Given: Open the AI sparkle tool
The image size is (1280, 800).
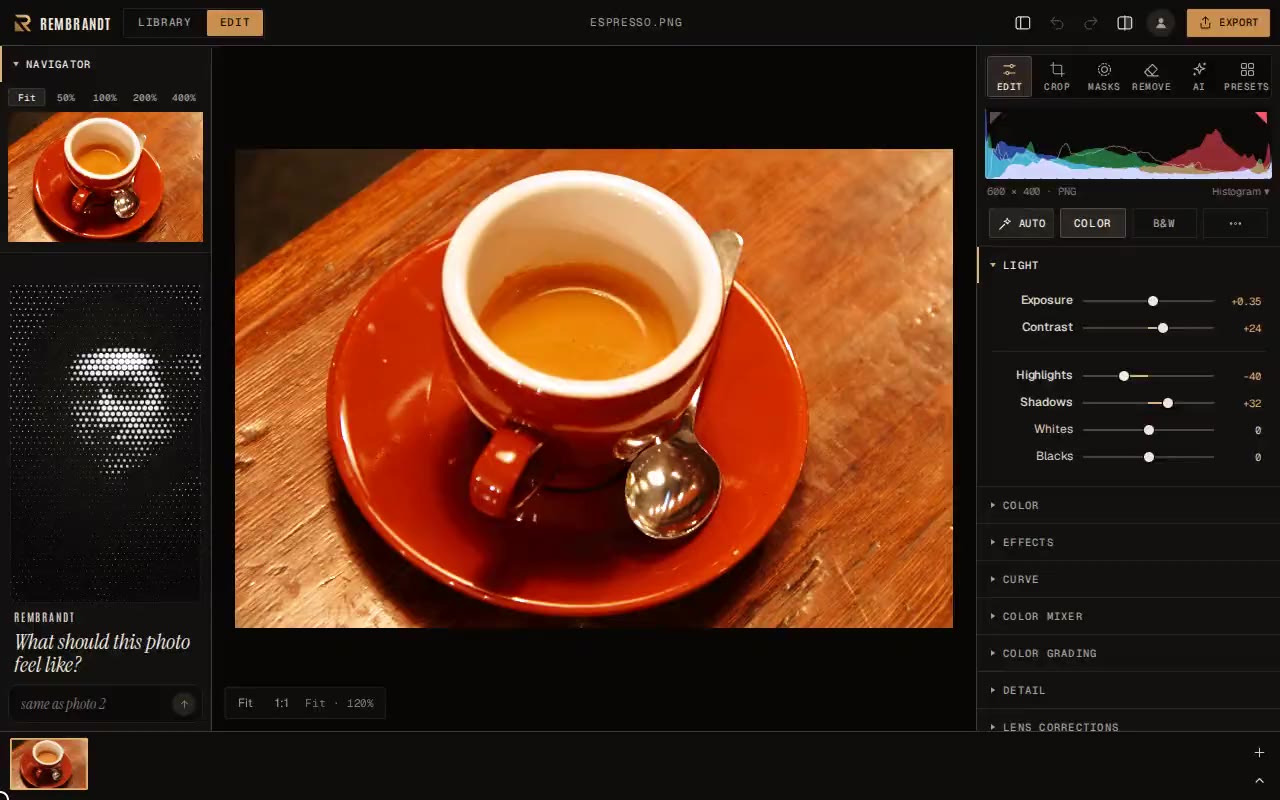Looking at the screenshot, I should coord(1199,76).
